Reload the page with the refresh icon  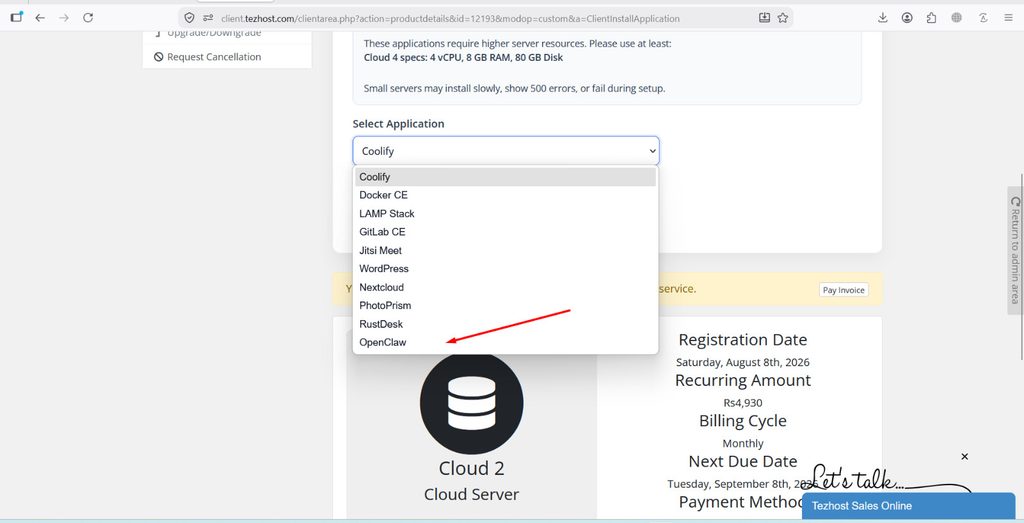point(88,18)
